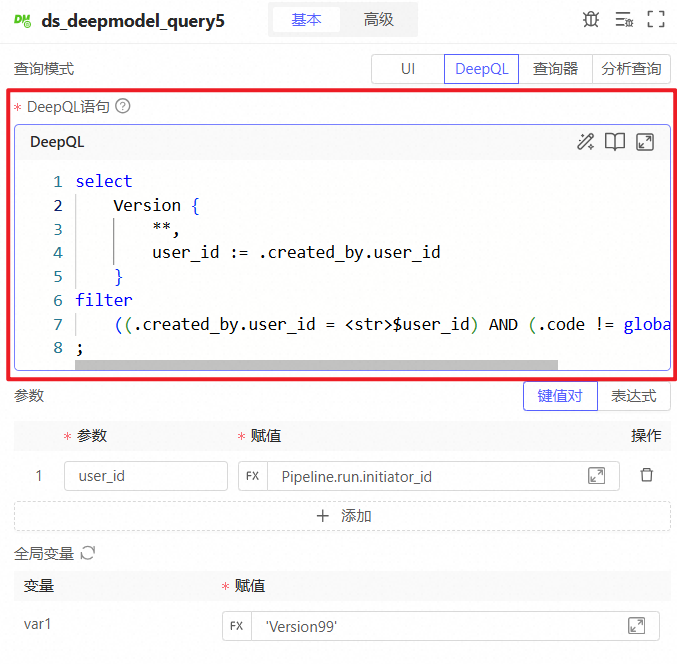Expand the Pipeline.run.initiator_id value editor
Image resolution: width=677 pixels, height=664 pixels.
(x=597, y=476)
